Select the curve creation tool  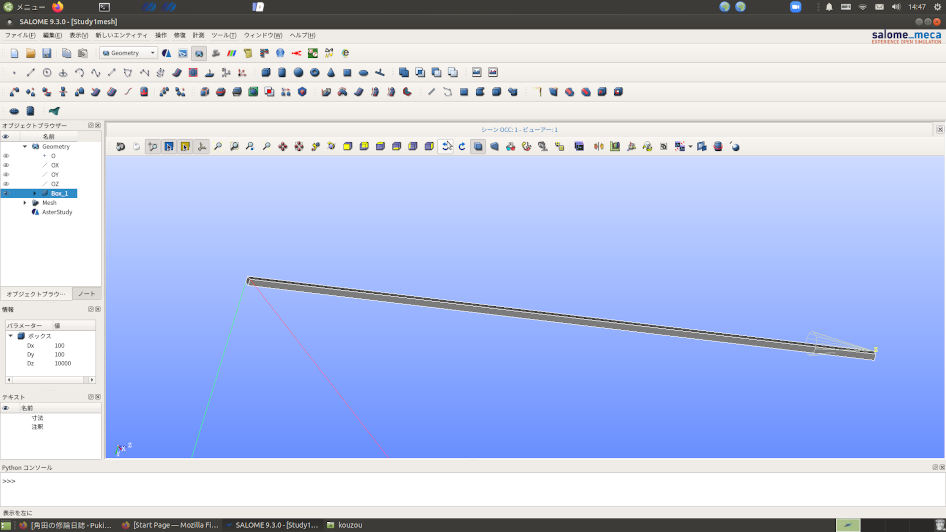(x=95, y=72)
